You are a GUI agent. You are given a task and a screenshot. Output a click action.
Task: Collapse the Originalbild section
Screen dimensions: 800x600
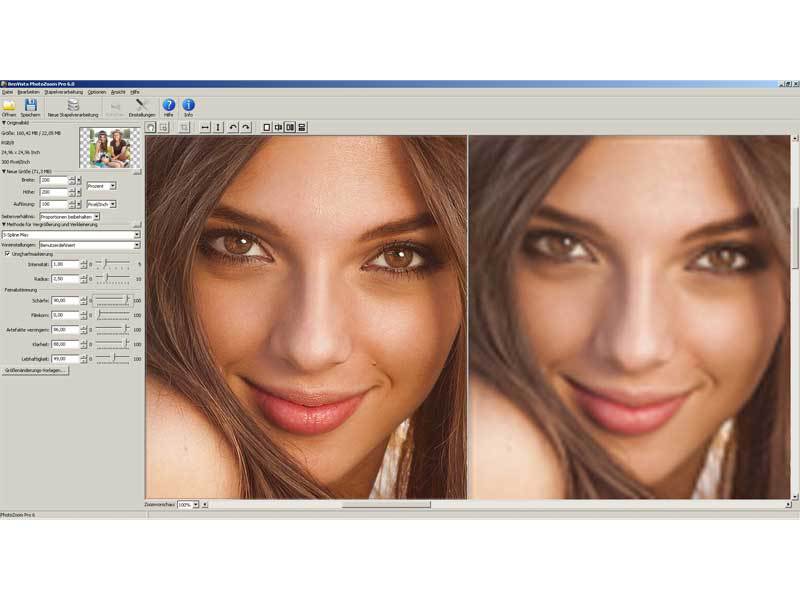point(4,123)
